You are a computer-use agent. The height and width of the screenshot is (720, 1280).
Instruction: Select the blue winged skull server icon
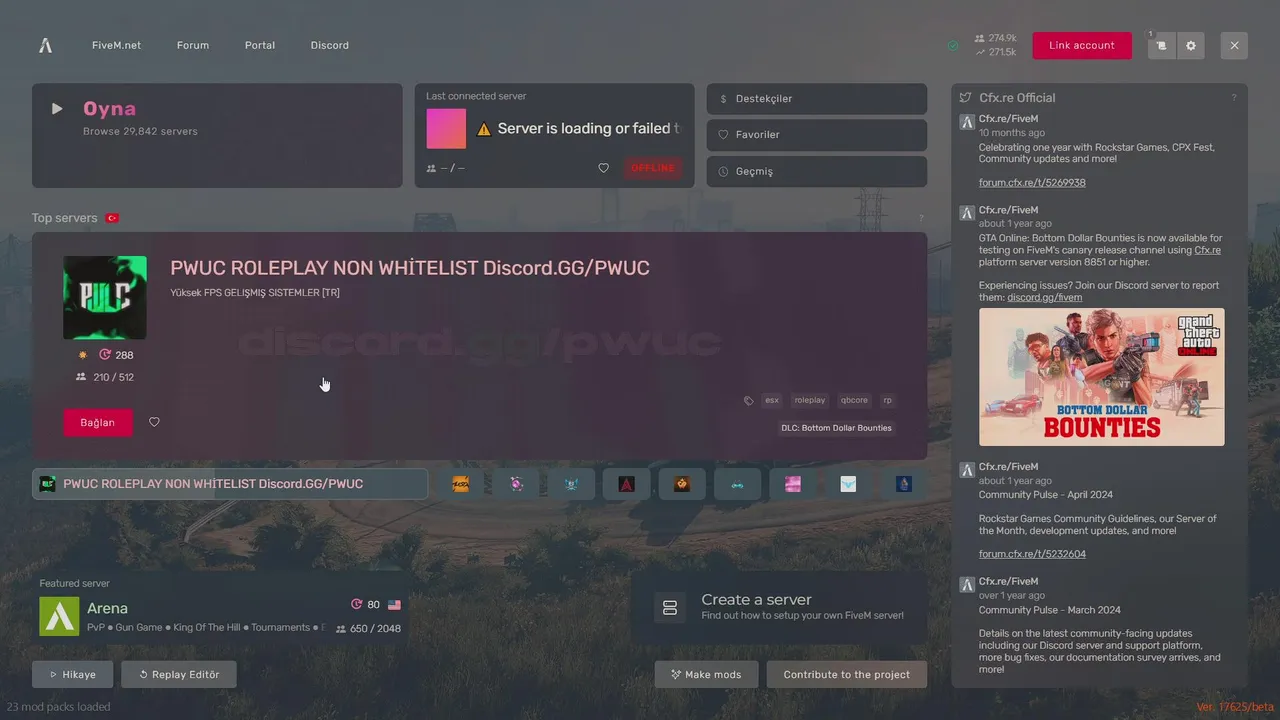click(572, 484)
